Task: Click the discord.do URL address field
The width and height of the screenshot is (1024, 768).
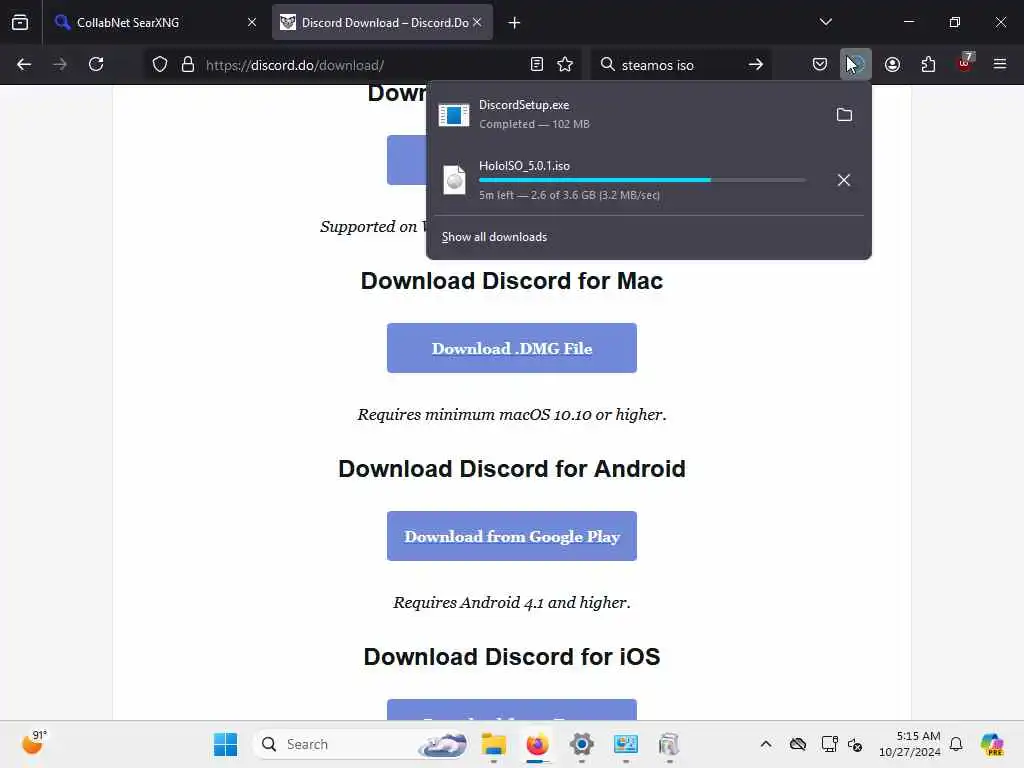Action: coord(362,65)
